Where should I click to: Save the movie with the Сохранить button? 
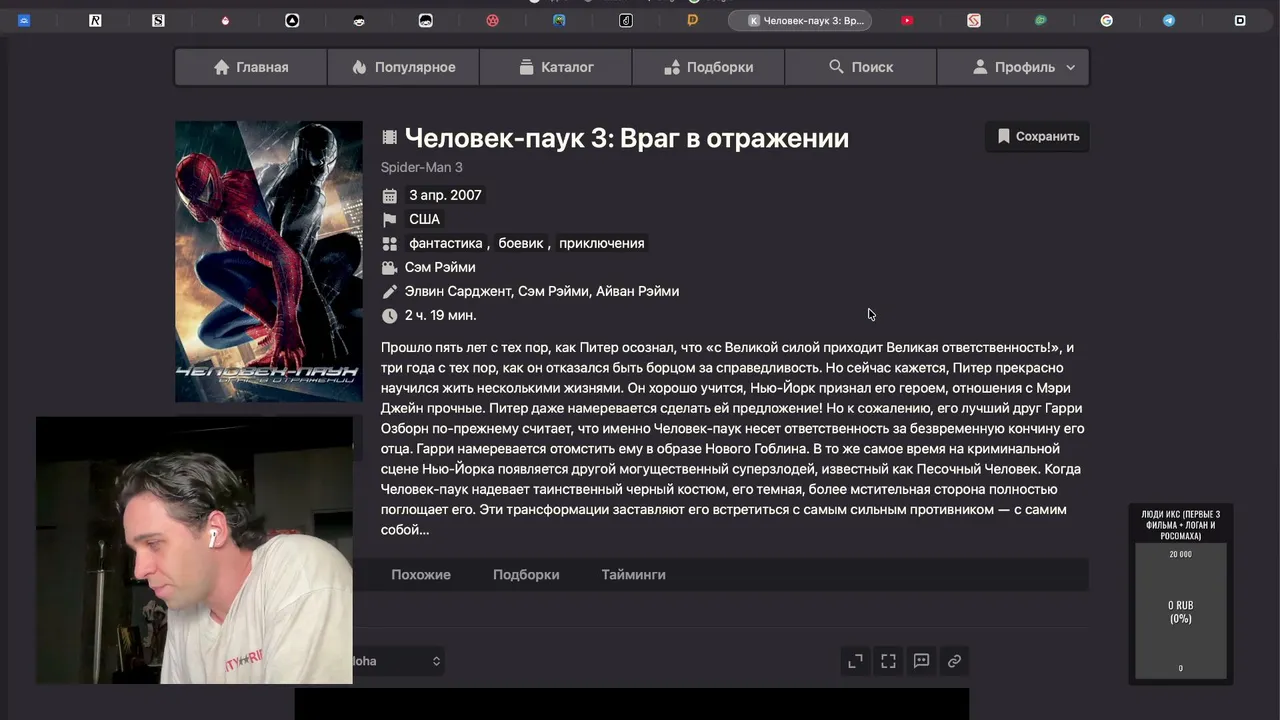(x=1037, y=136)
